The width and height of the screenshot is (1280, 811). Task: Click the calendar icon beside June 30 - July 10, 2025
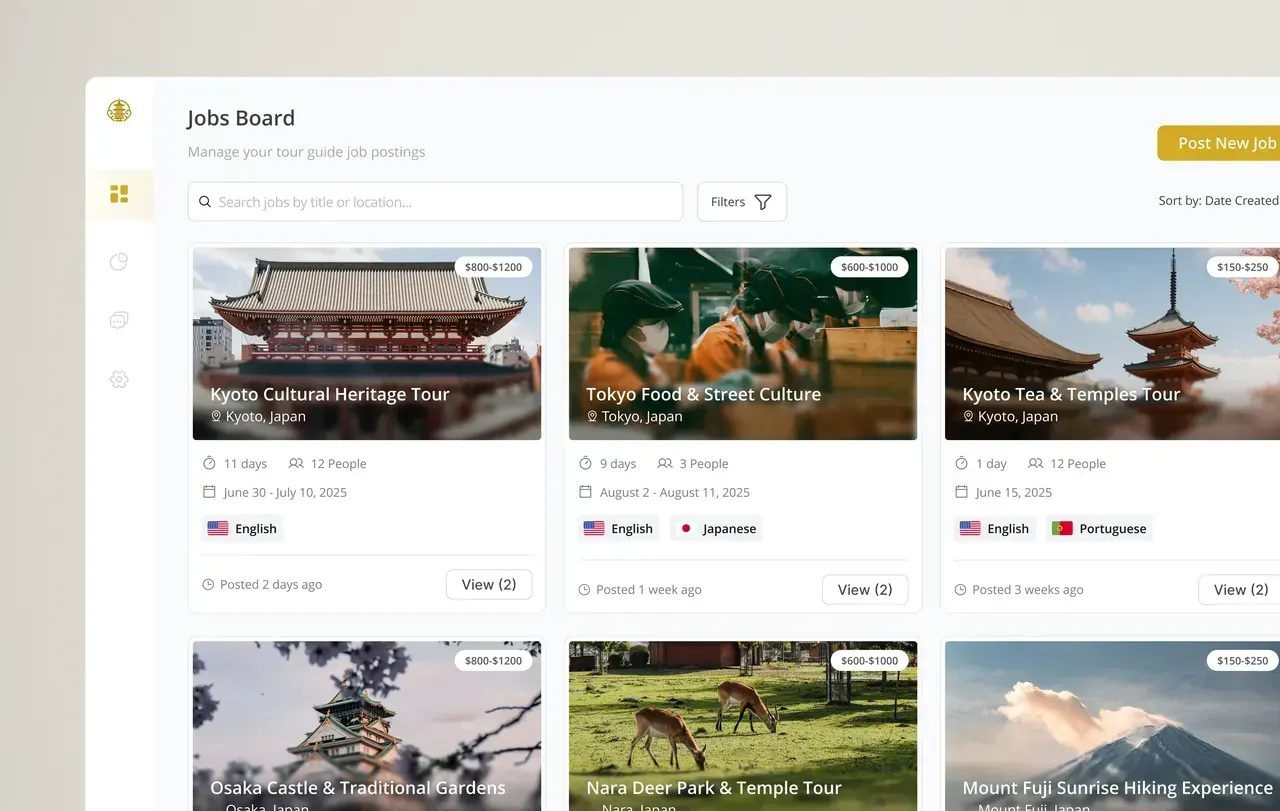point(209,492)
